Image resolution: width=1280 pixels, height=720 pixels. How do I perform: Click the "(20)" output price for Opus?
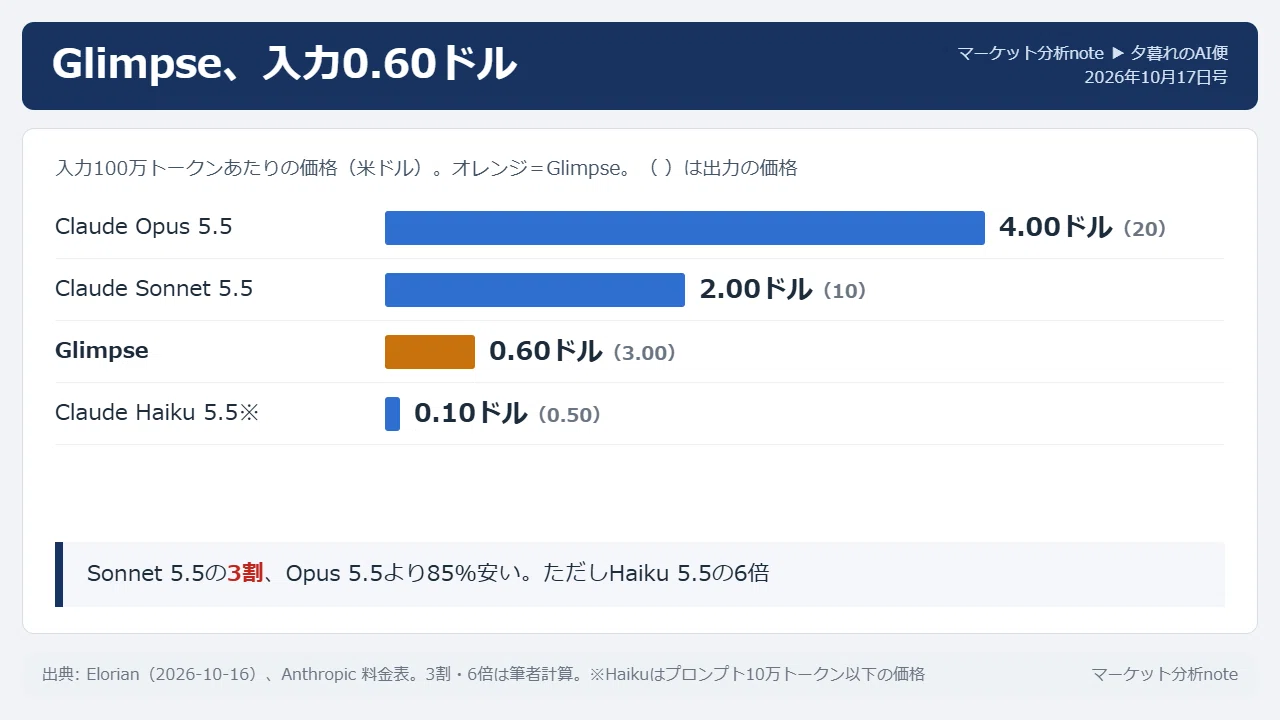point(1144,229)
